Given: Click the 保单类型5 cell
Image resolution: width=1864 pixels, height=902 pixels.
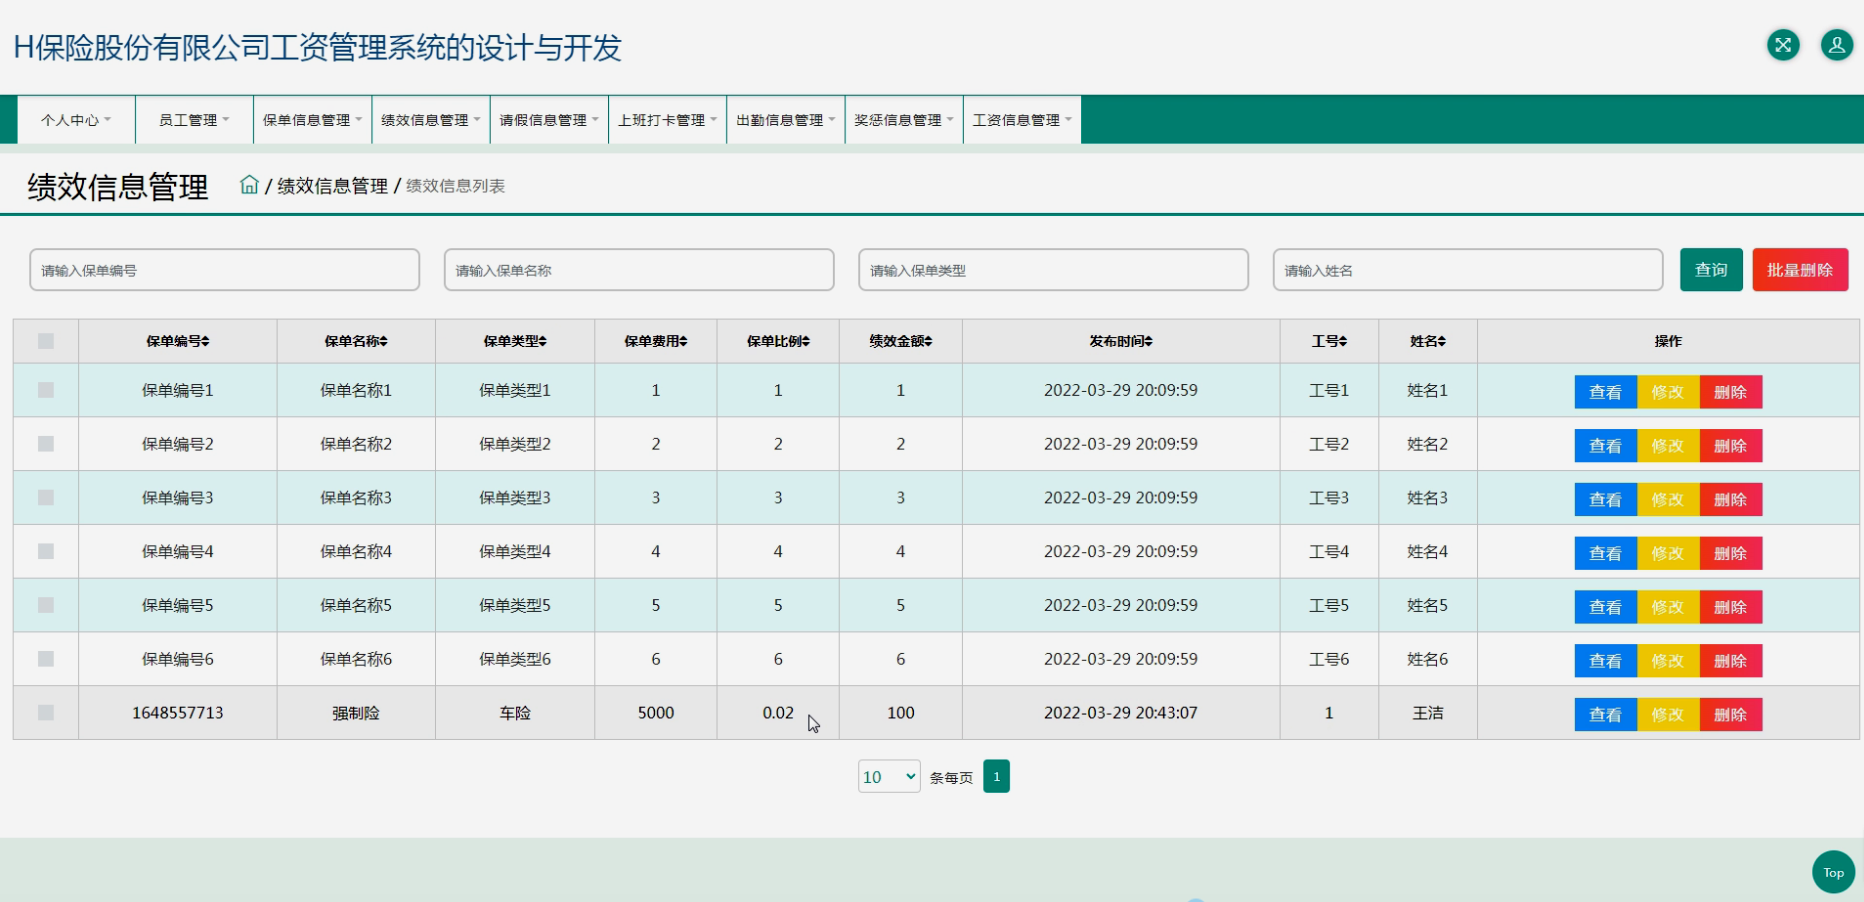Looking at the screenshot, I should [515, 605].
